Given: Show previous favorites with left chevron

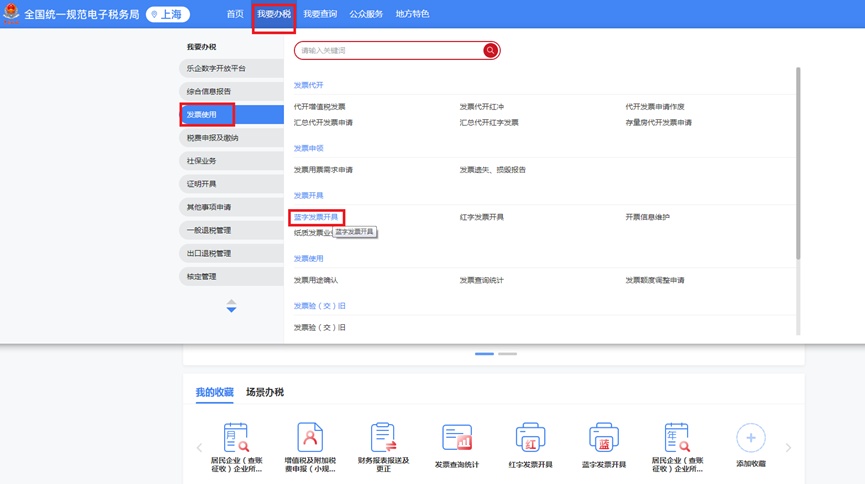Looking at the screenshot, I should (x=199, y=448).
